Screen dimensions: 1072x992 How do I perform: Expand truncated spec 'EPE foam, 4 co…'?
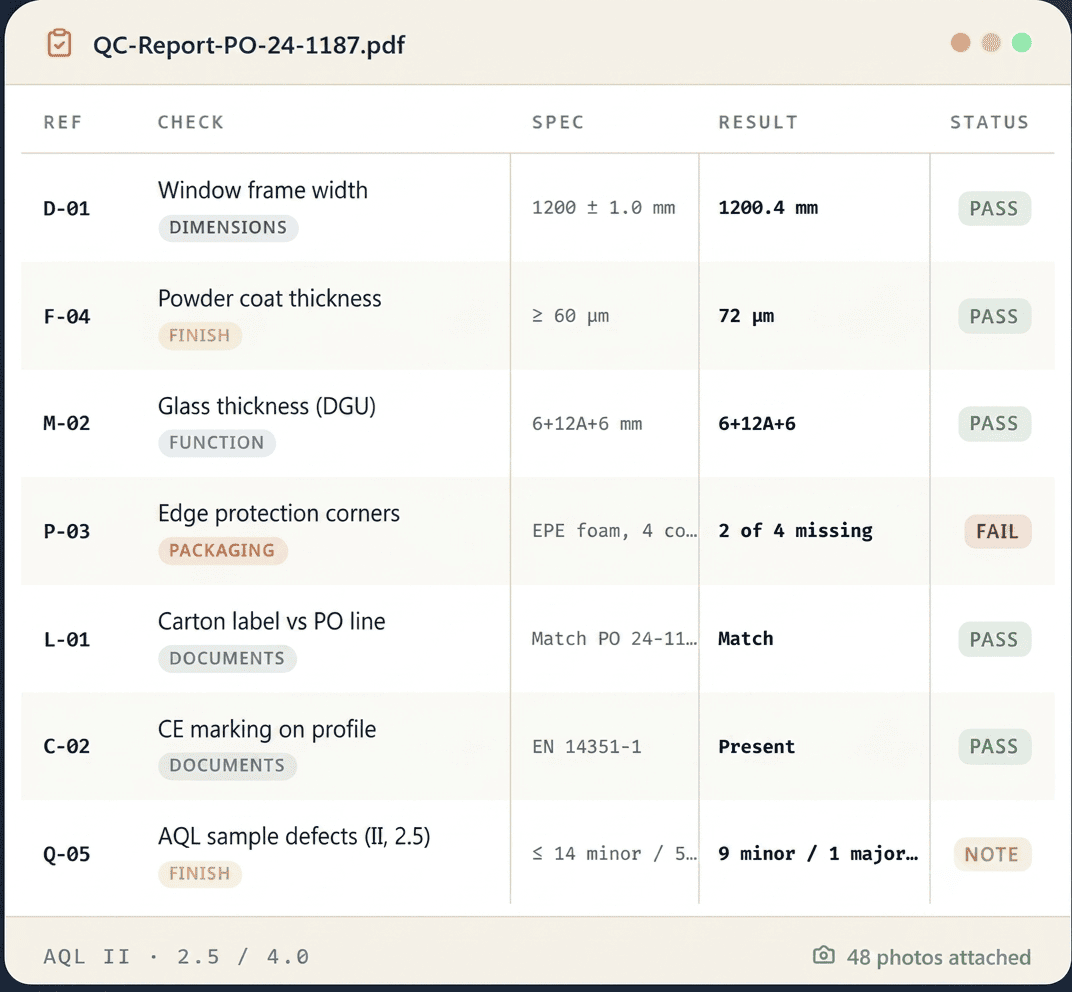(615, 531)
